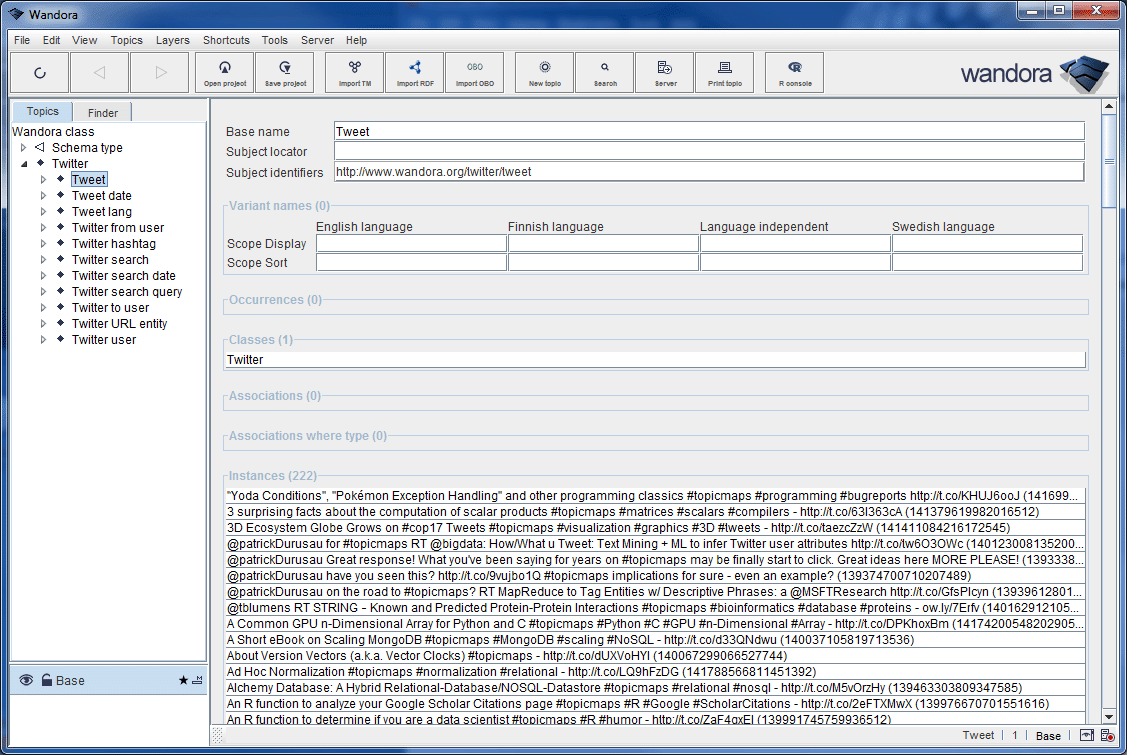The height and width of the screenshot is (755, 1127).
Task: Click the Subject identifiers field
Action: 709,172
